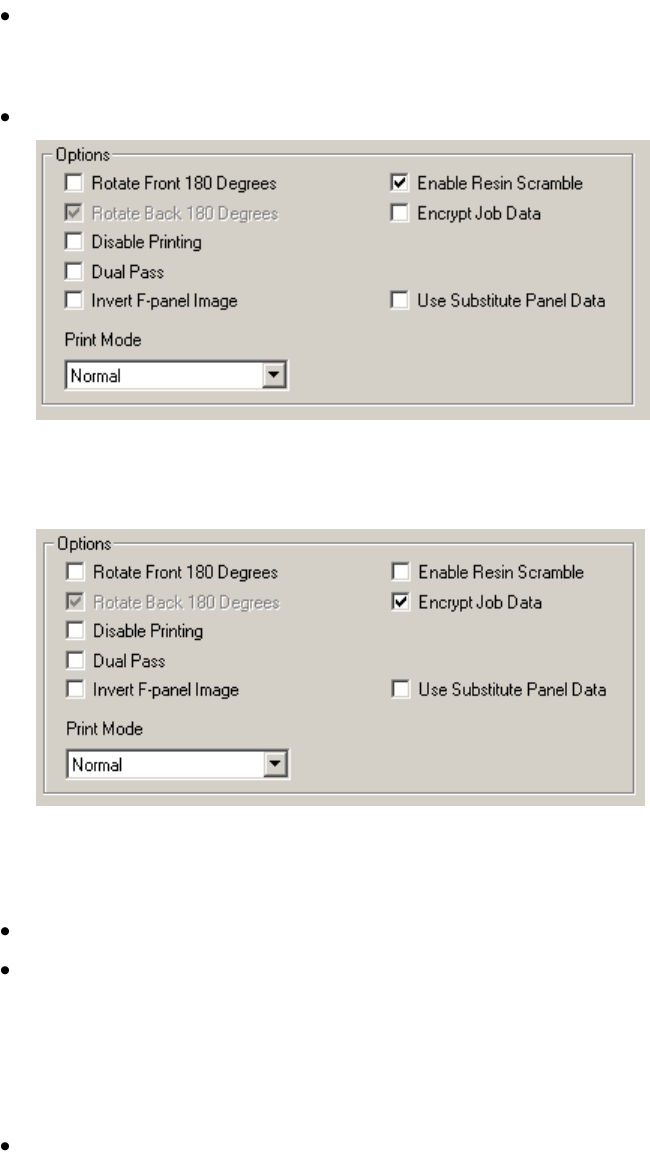Tick Rotate Front 180 Degrees in lower Options group
The height and width of the screenshot is (1158, 650).
click(x=75, y=572)
